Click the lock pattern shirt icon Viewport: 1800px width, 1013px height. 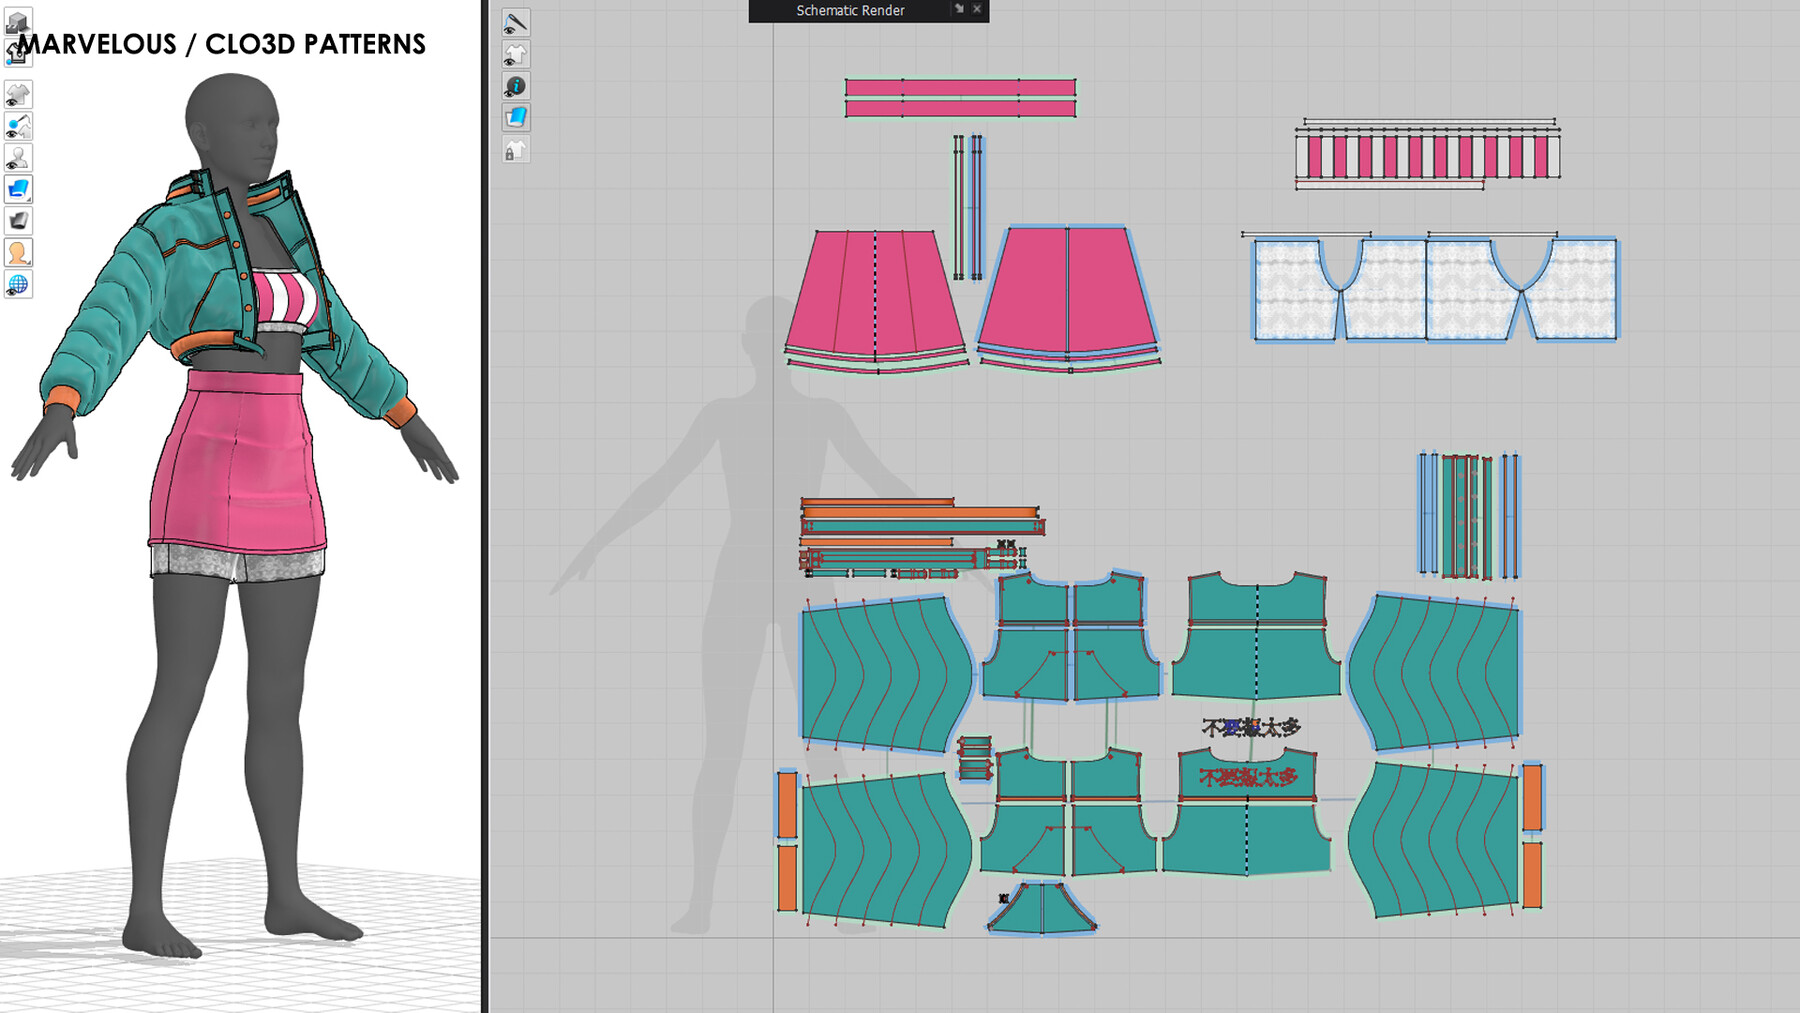pyautogui.click(x=516, y=150)
